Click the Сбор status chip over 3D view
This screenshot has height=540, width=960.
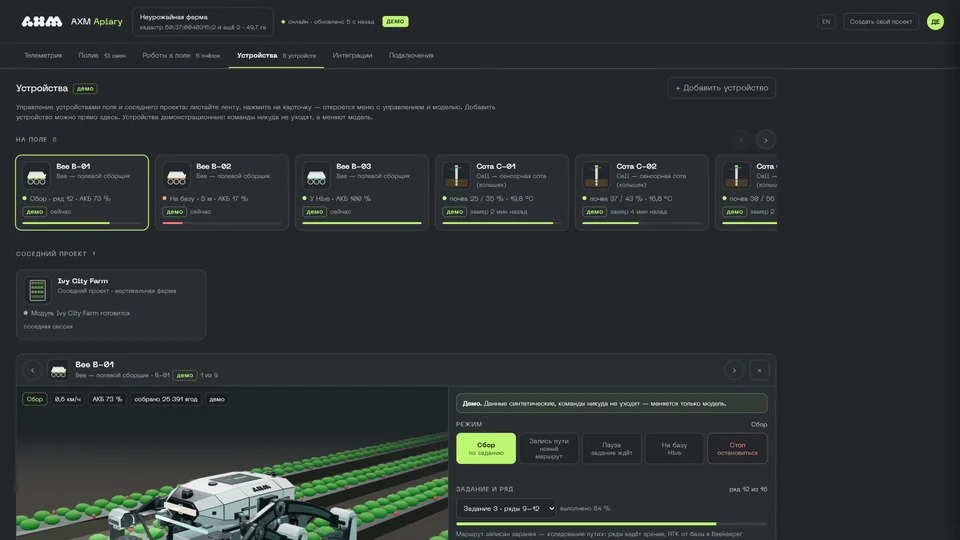pos(35,399)
